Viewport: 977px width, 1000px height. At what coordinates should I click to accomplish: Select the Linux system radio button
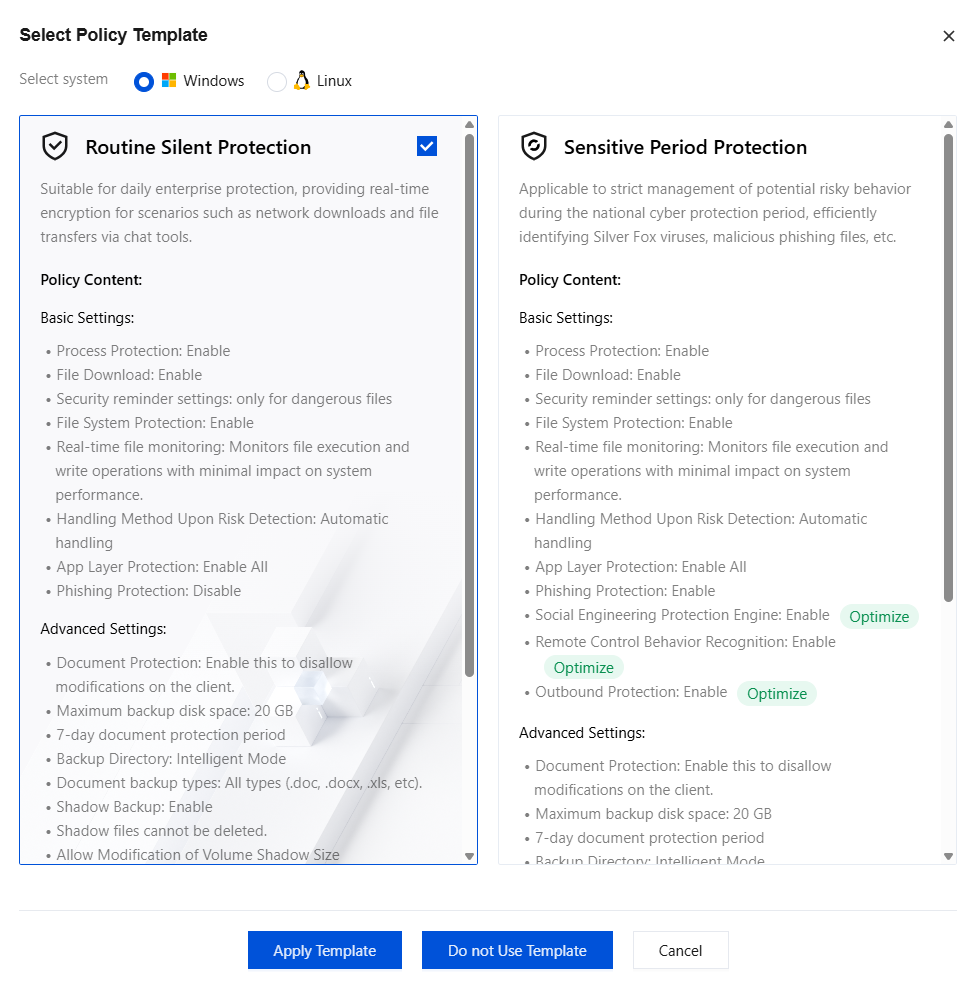tap(277, 82)
